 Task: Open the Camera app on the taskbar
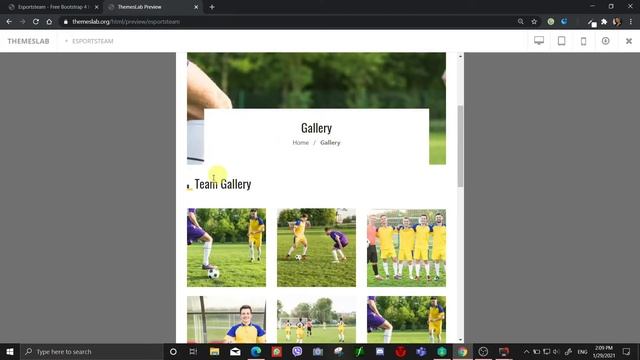[318, 351]
